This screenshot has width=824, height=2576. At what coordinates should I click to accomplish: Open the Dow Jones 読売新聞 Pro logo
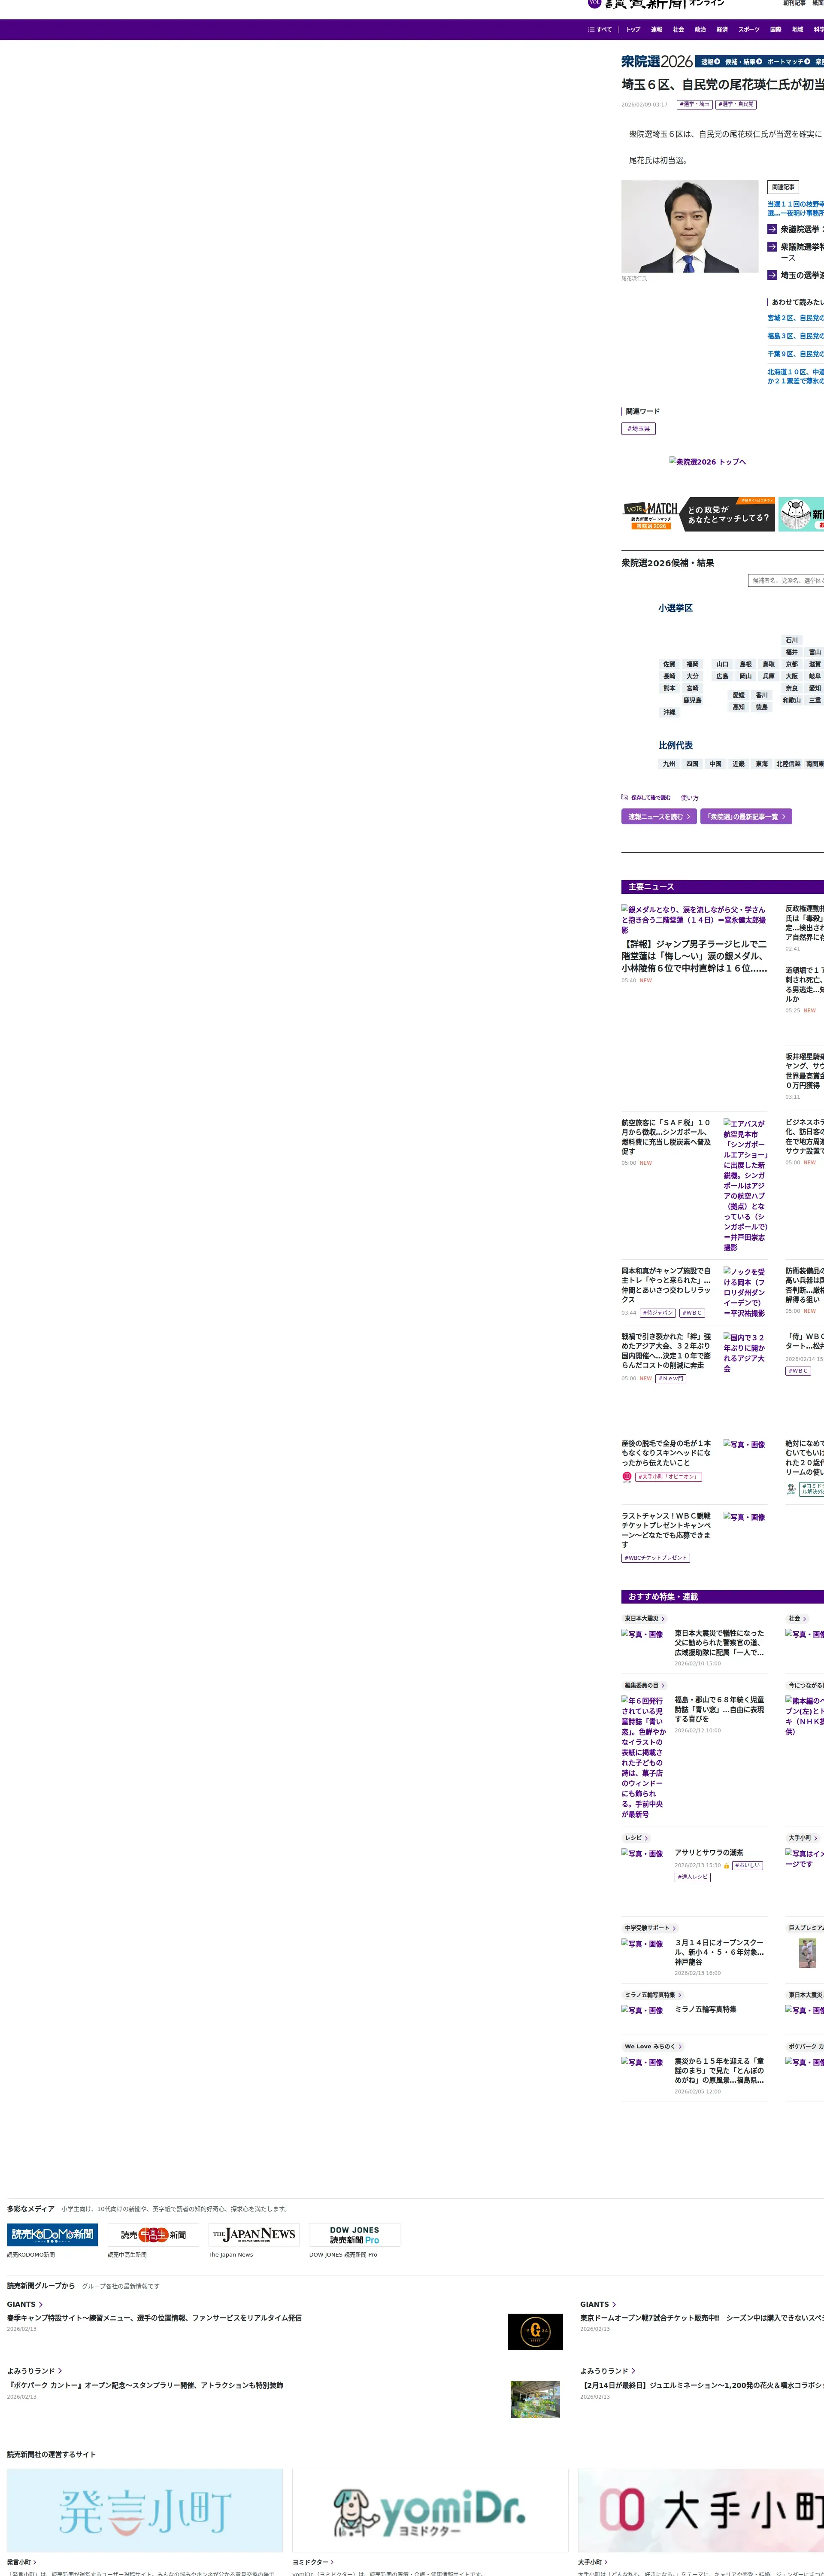pyautogui.click(x=354, y=2235)
